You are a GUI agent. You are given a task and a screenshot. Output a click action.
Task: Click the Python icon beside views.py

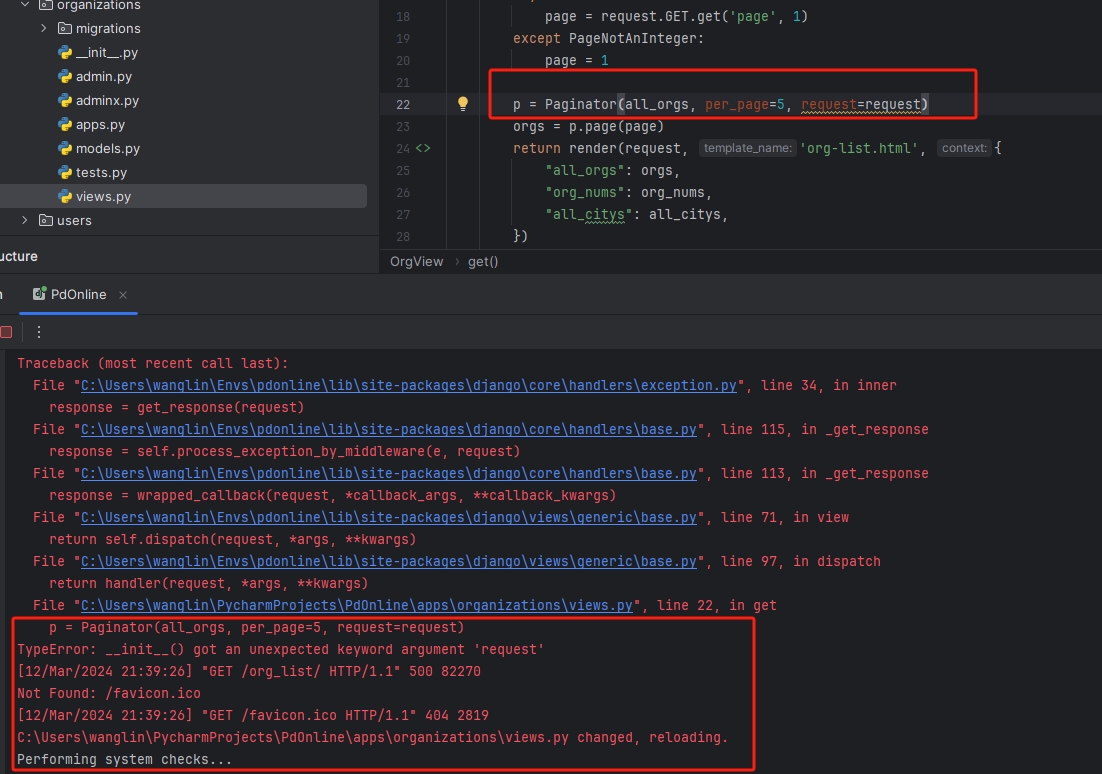65,196
